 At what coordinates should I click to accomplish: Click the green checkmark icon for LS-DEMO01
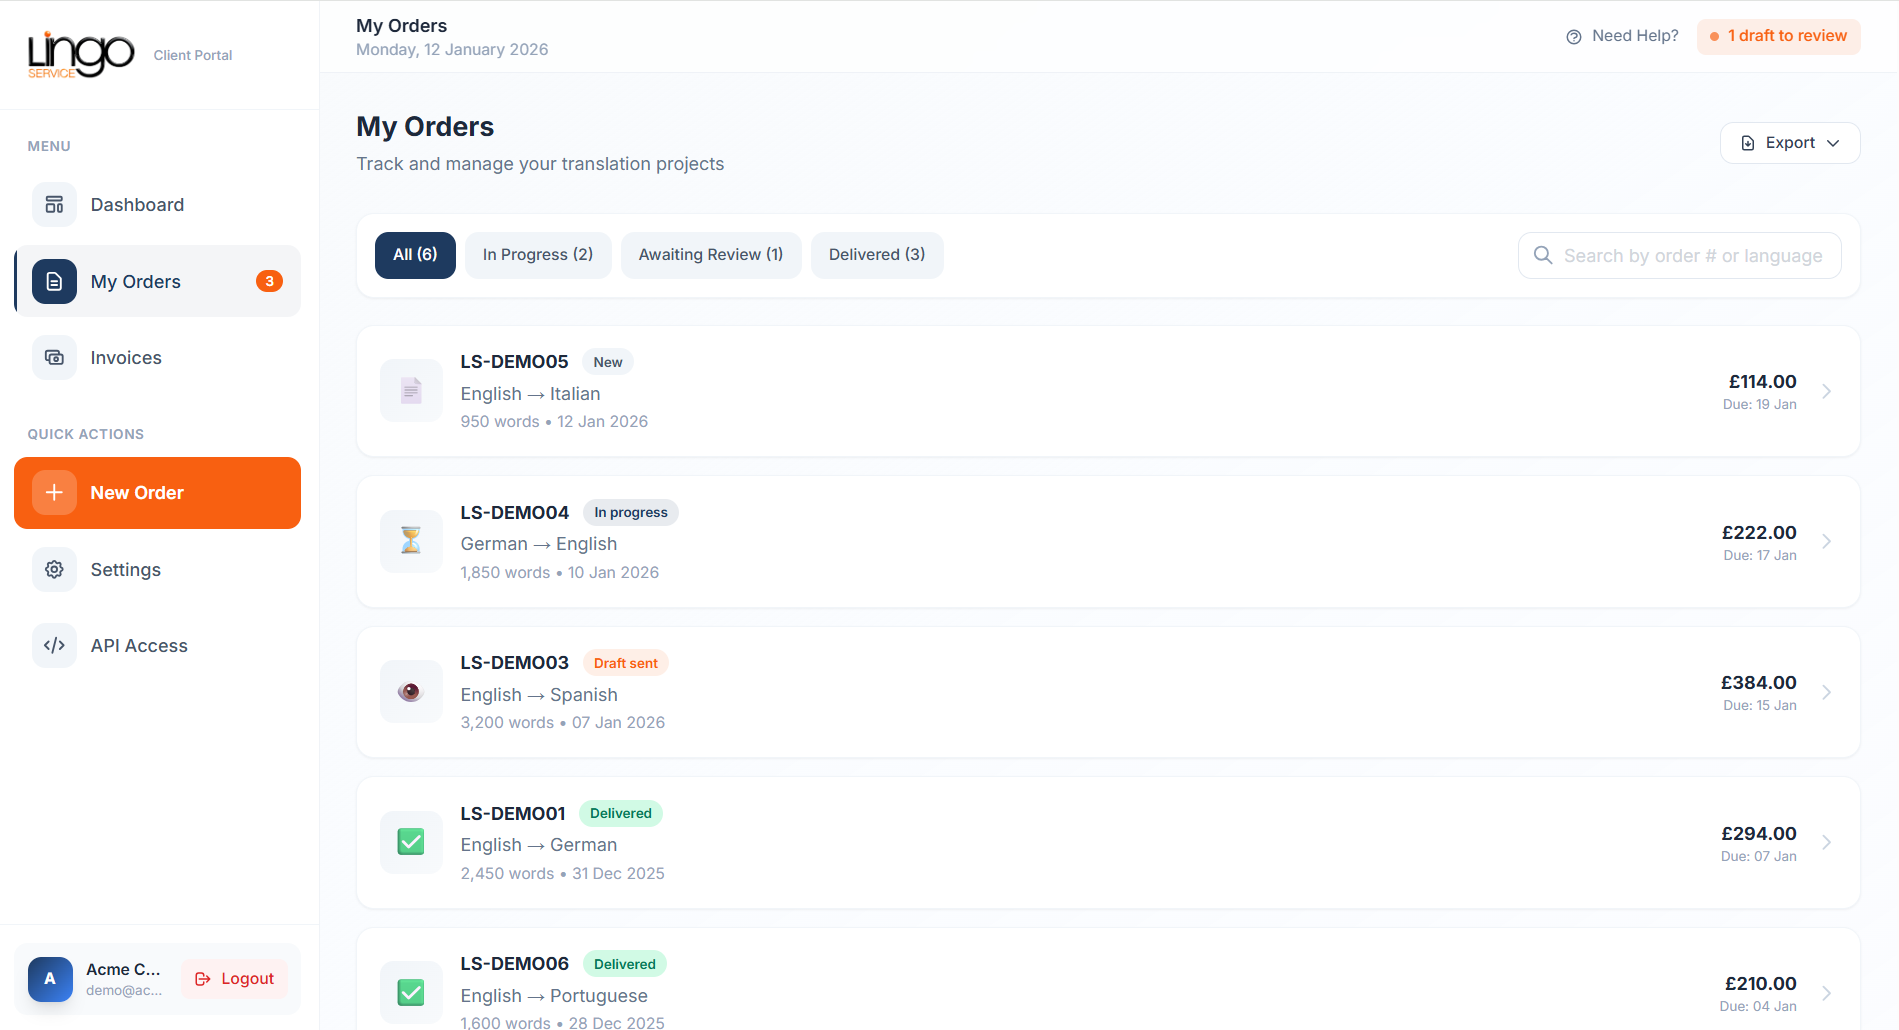[410, 842]
